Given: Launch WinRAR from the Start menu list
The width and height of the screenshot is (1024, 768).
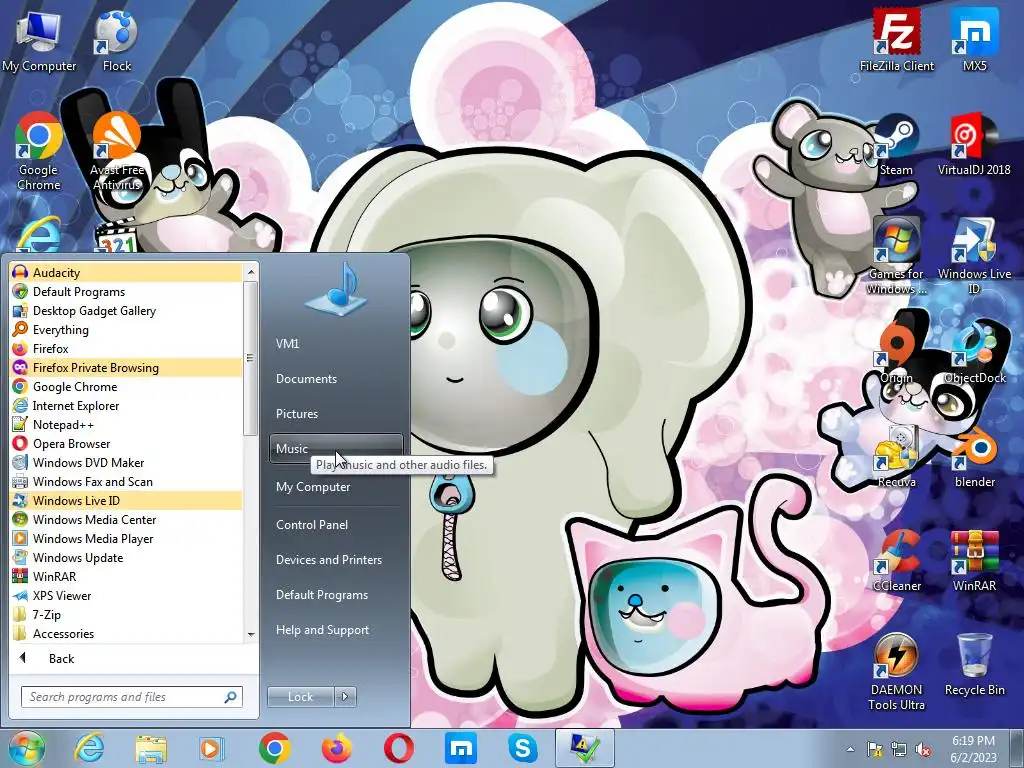Looking at the screenshot, I should click(126, 576).
